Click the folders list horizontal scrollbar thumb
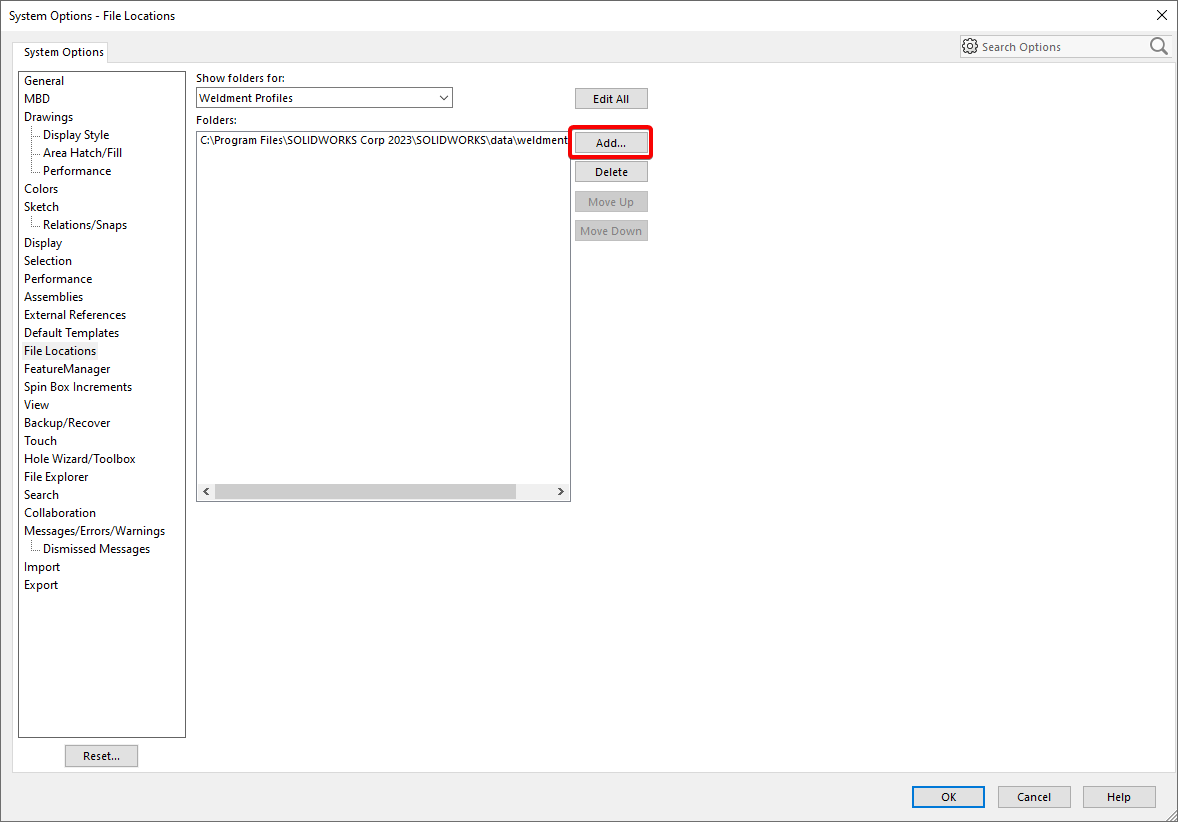Screen dimensions: 1178x822 365,491
